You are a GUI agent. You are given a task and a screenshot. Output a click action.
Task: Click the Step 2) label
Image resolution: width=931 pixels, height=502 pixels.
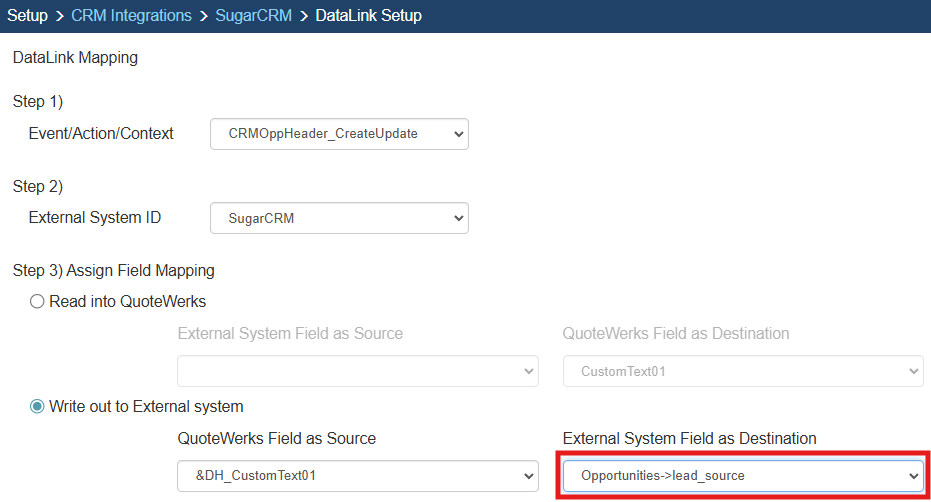pos(38,186)
